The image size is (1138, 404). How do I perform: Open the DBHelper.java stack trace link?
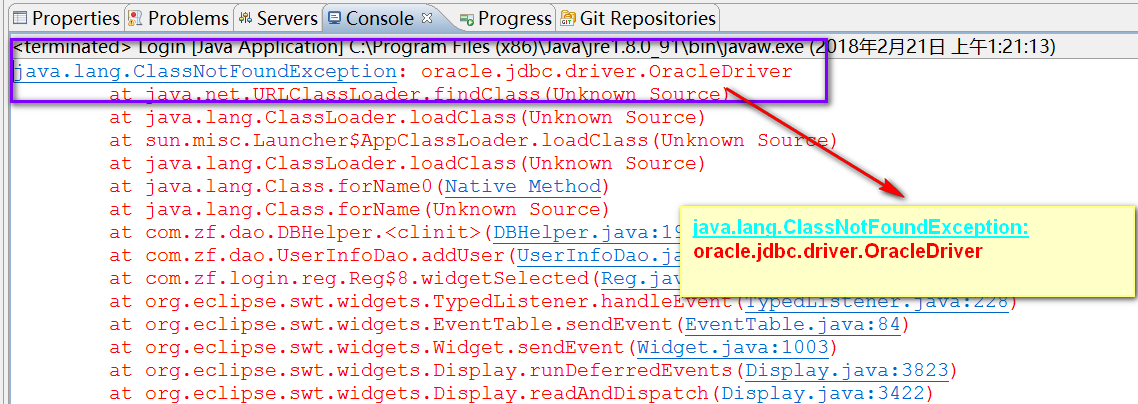click(x=585, y=233)
